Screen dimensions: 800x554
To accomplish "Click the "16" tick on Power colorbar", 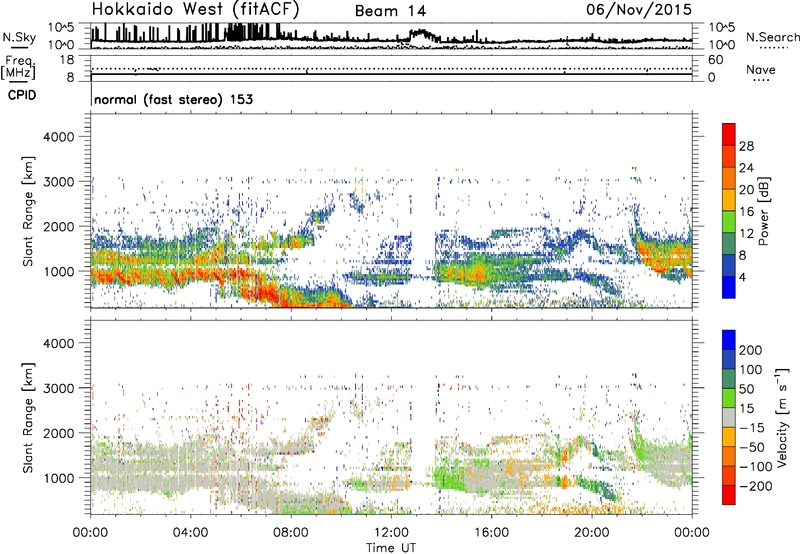I will coord(746,212).
